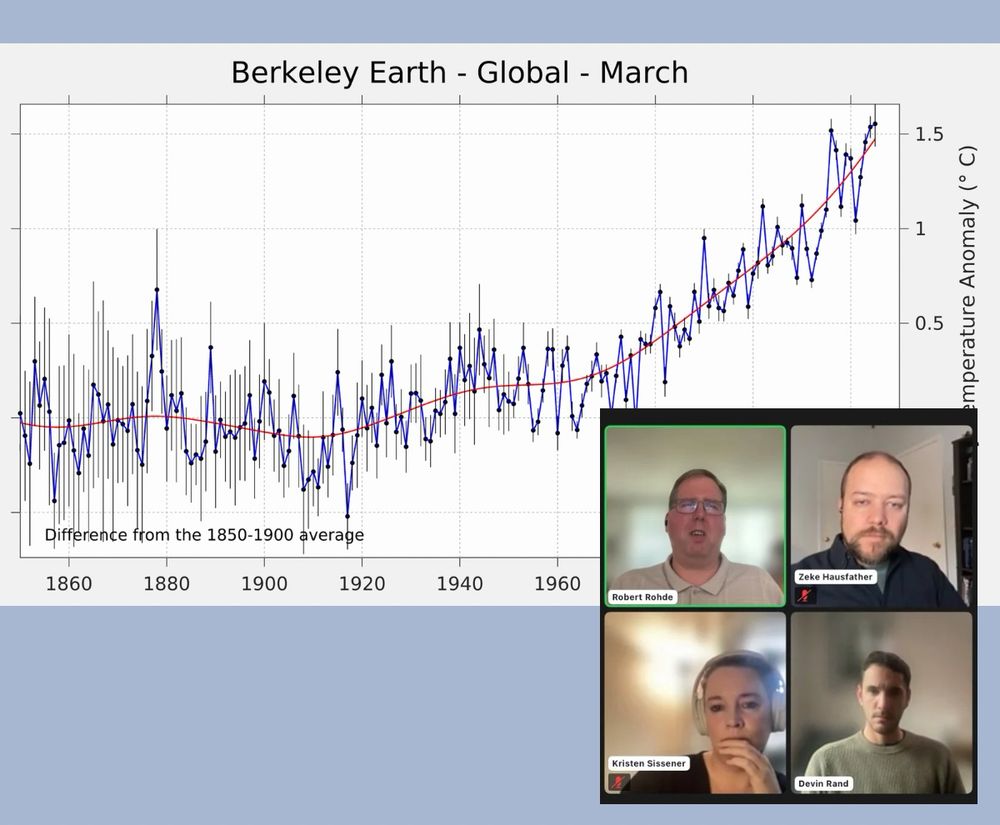Click Robert Rohde's video tile
This screenshot has width=1000, height=825.
pos(695,516)
